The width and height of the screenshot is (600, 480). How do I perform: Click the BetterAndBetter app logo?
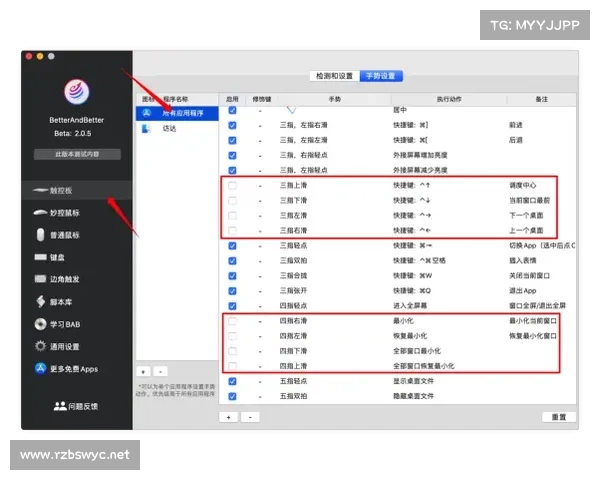77,94
